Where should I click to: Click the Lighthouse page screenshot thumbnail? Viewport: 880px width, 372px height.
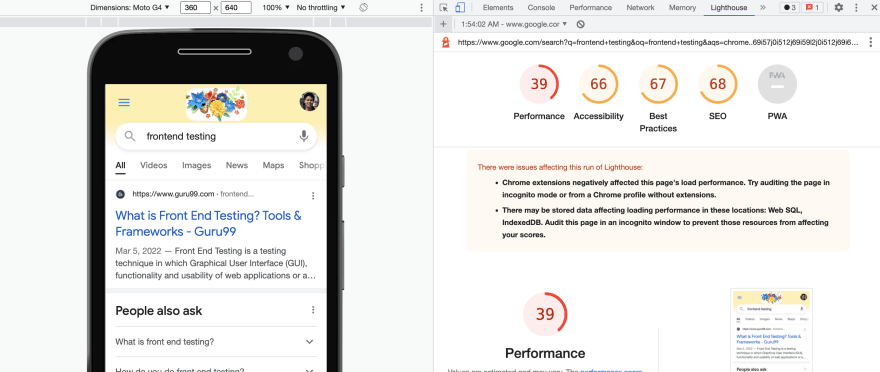tap(771, 330)
